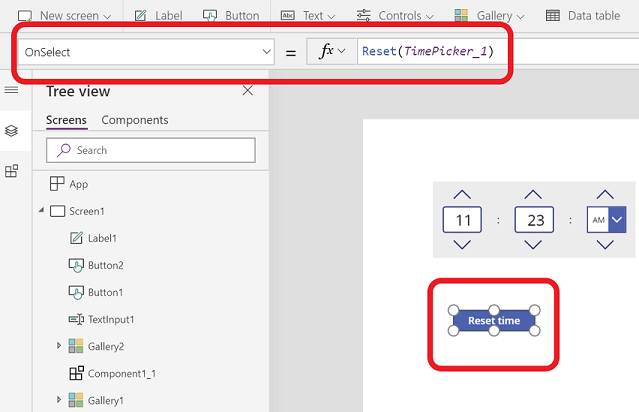Open the Insert components icon in left rail
The height and width of the screenshot is (412, 639).
coord(11,171)
